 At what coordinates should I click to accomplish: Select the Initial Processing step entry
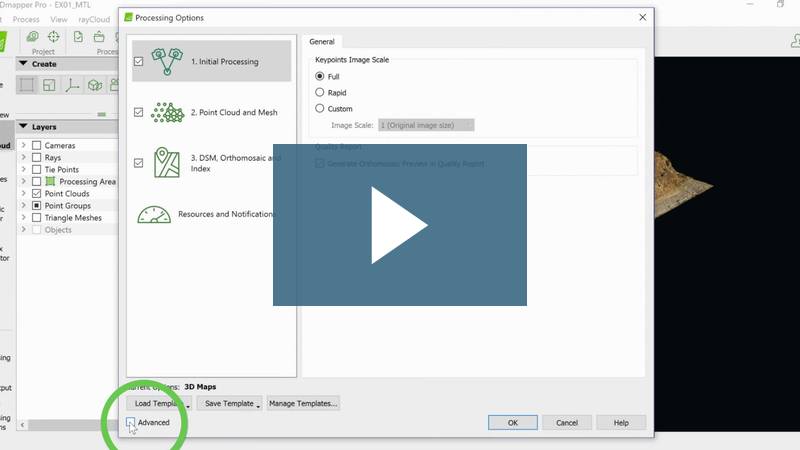tap(211, 61)
